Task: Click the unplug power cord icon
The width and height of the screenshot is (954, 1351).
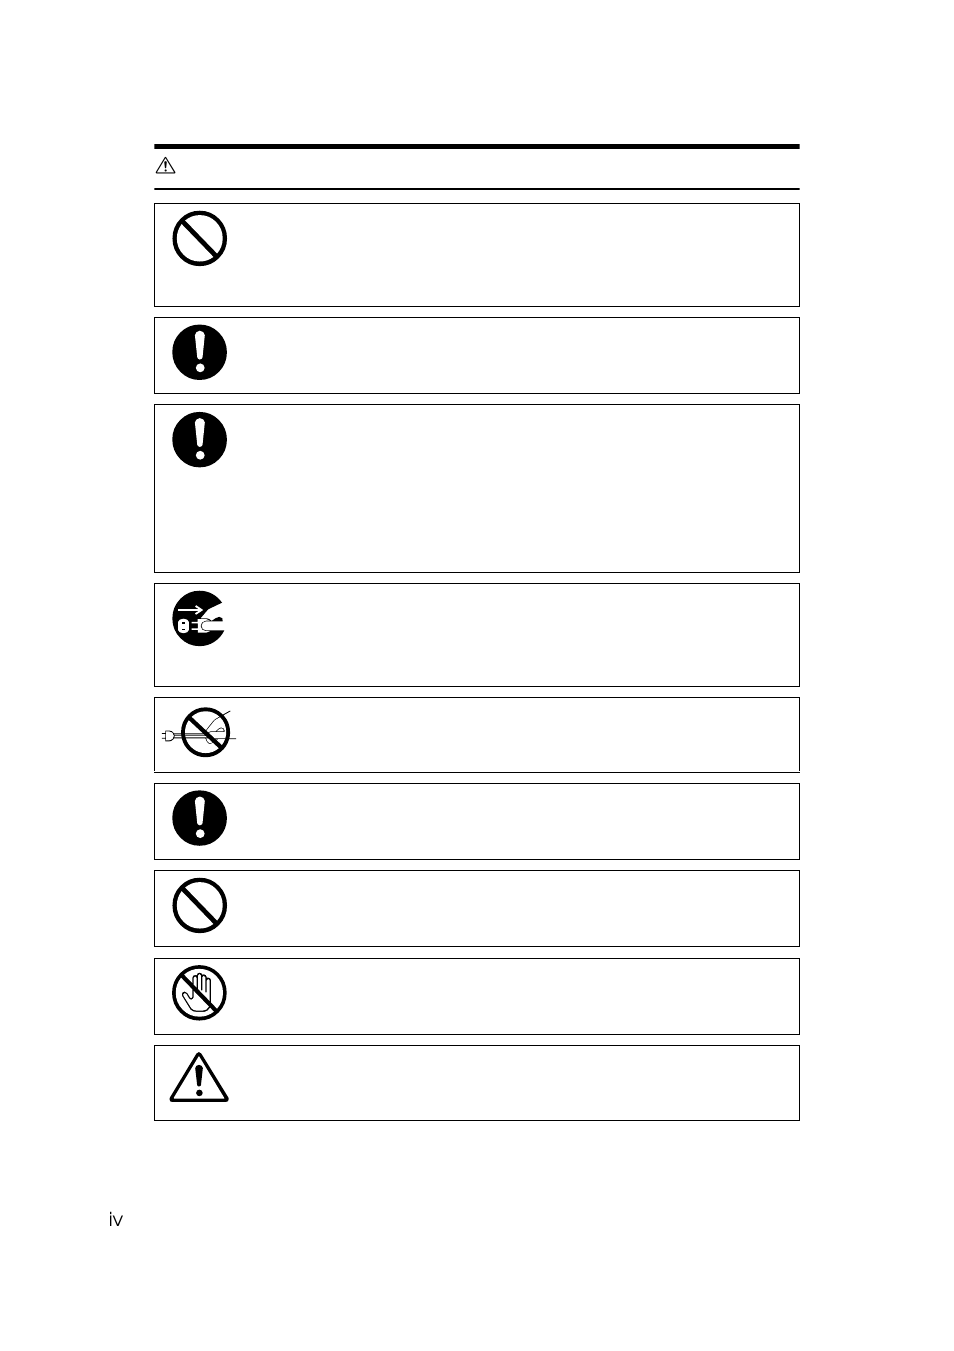Action: [199, 618]
